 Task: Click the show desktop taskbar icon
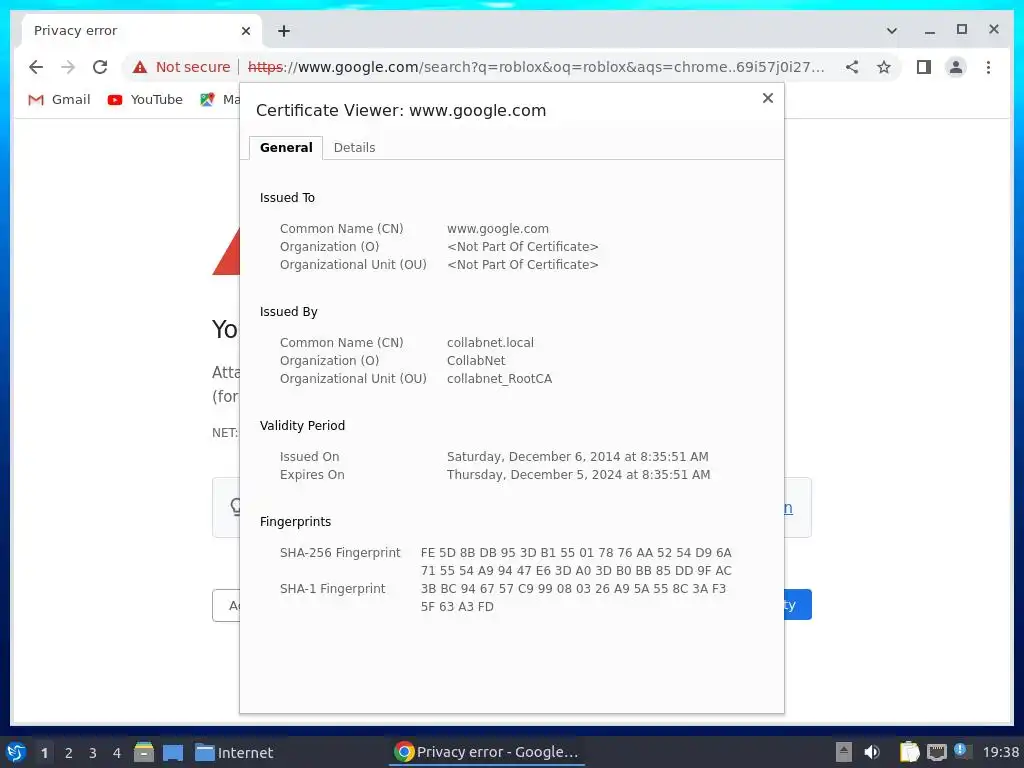[x=173, y=752]
